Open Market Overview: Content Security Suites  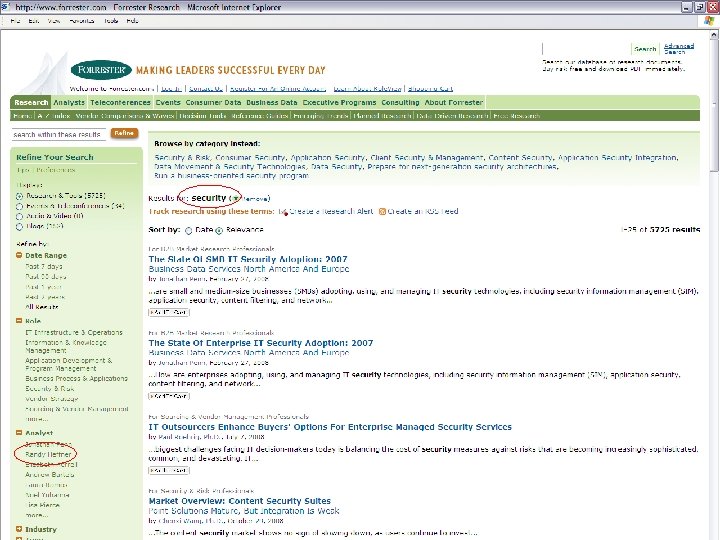[x=240, y=501]
